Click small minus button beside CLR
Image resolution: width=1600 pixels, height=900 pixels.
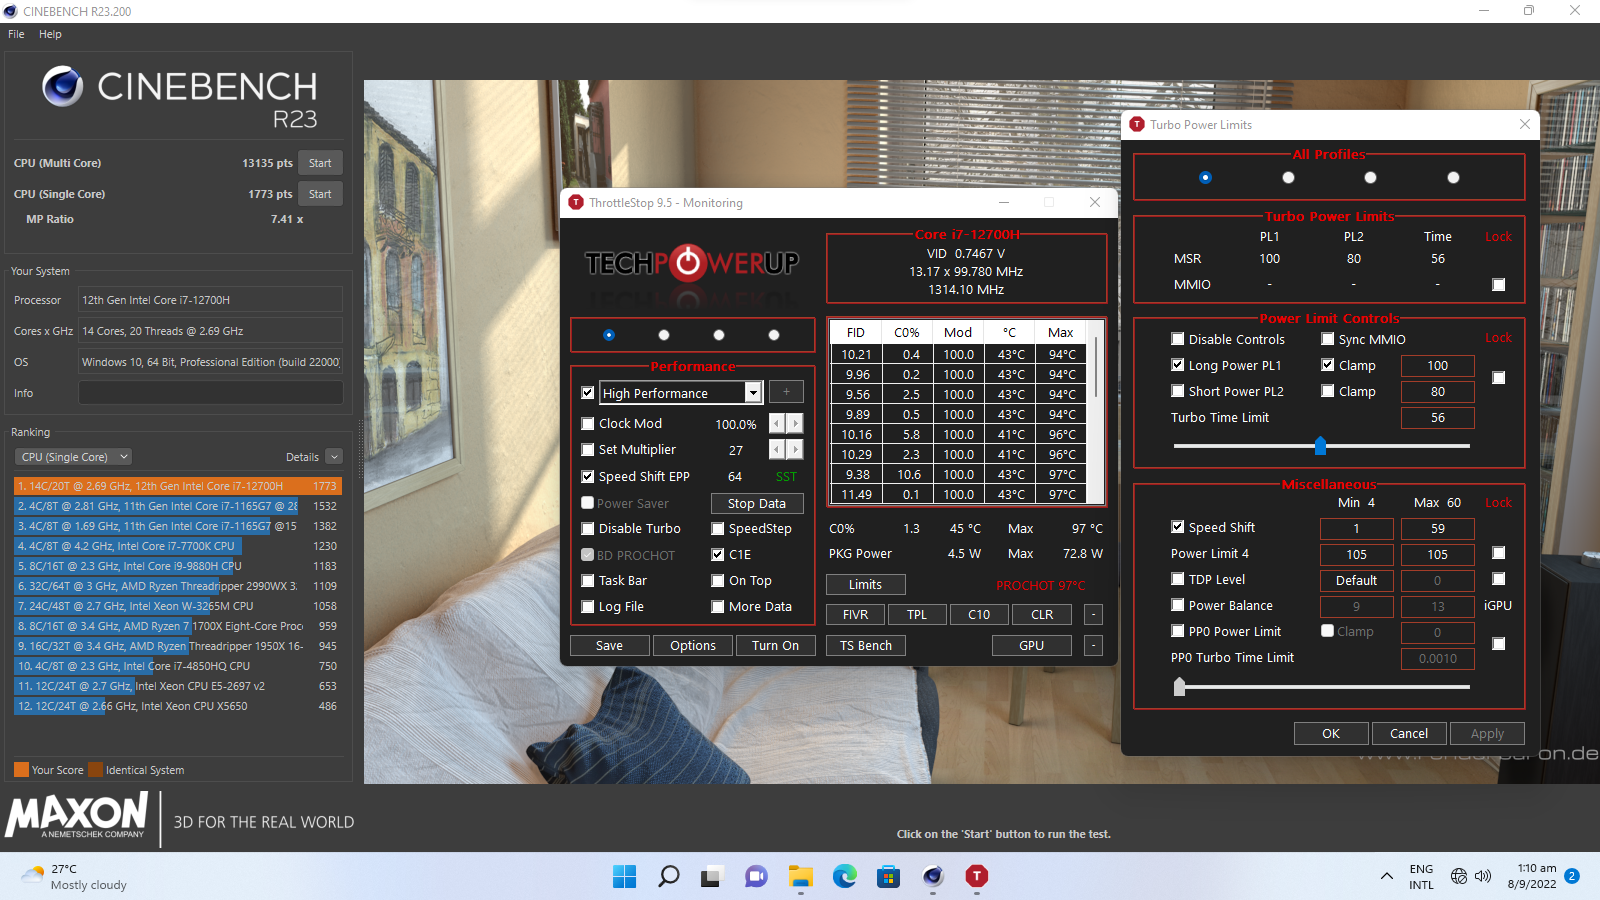[x=1094, y=615]
